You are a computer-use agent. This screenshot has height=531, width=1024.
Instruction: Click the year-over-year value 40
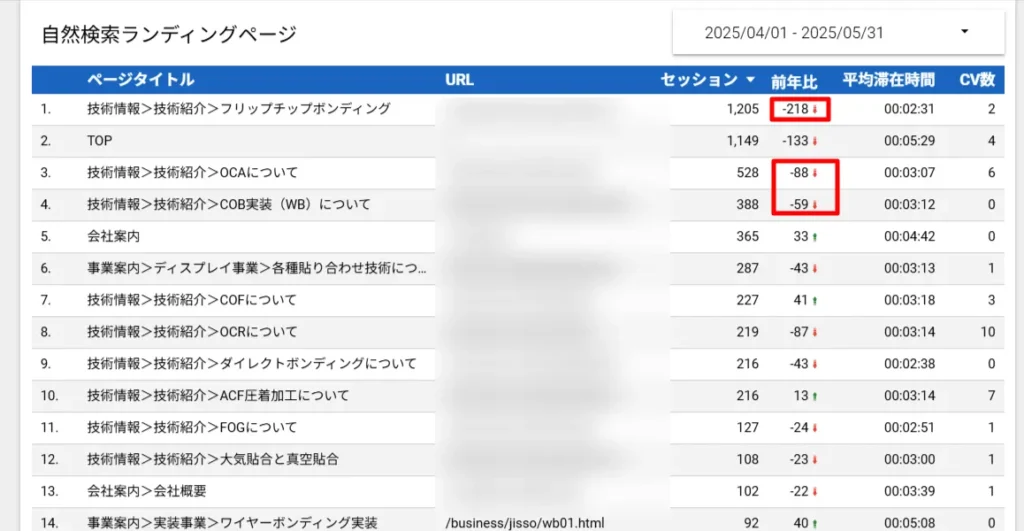click(x=801, y=523)
